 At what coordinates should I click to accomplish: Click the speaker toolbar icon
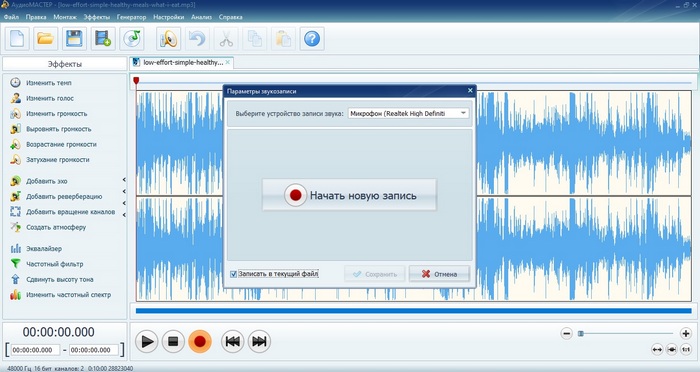click(x=168, y=39)
